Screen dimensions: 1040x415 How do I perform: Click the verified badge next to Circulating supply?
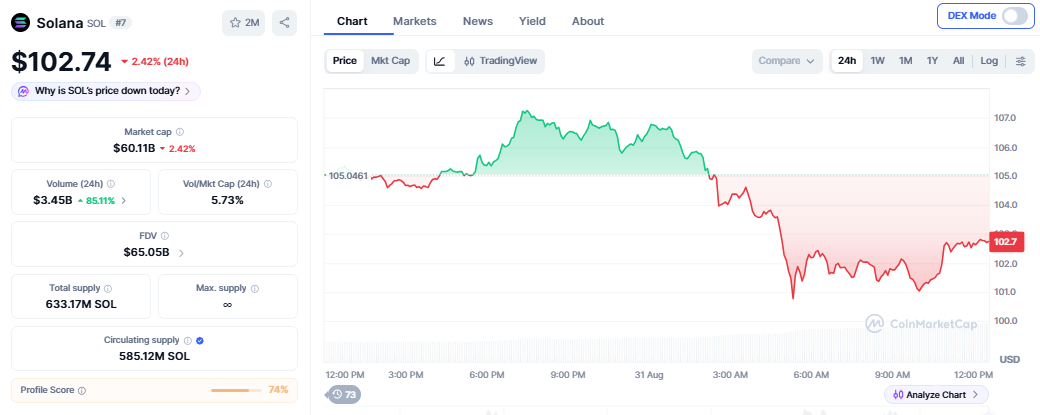pyautogui.click(x=200, y=340)
